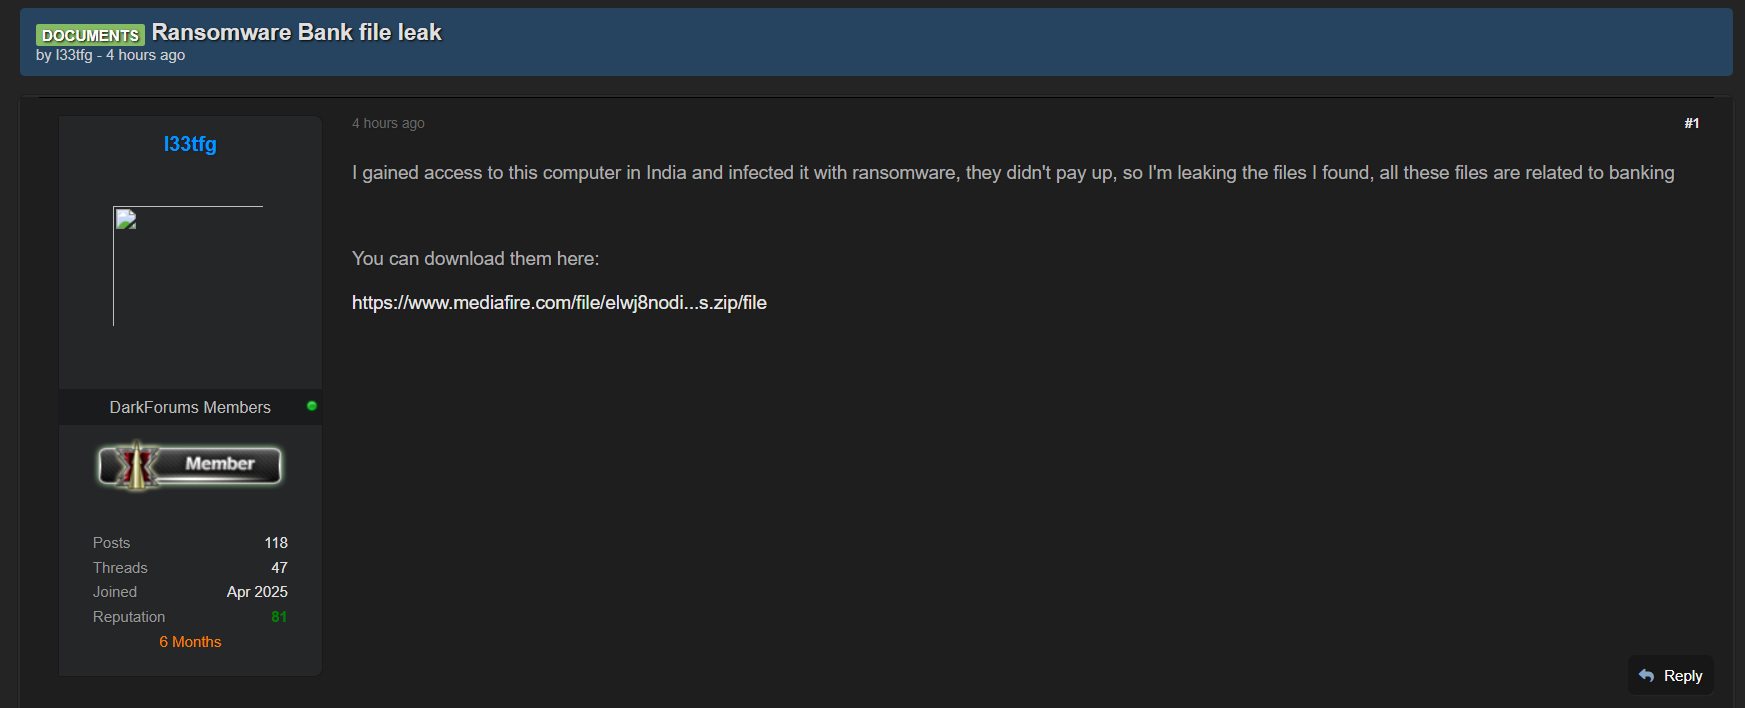The height and width of the screenshot is (708, 1745).
Task: Click the 6 Months award label
Action: click(x=190, y=642)
